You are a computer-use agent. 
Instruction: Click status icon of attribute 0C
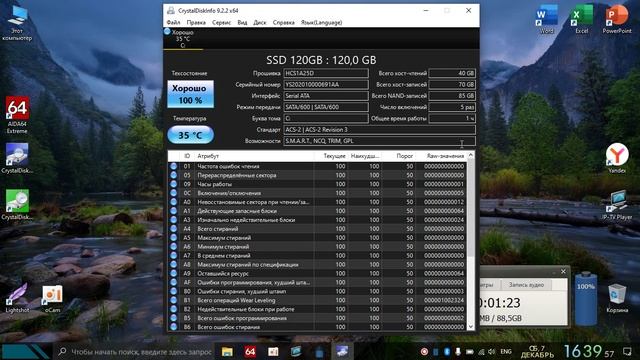point(173,193)
